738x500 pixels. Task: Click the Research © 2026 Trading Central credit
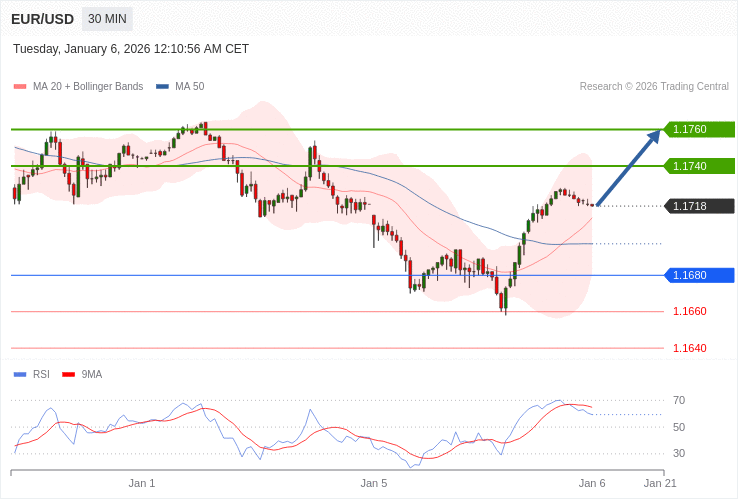654,87
